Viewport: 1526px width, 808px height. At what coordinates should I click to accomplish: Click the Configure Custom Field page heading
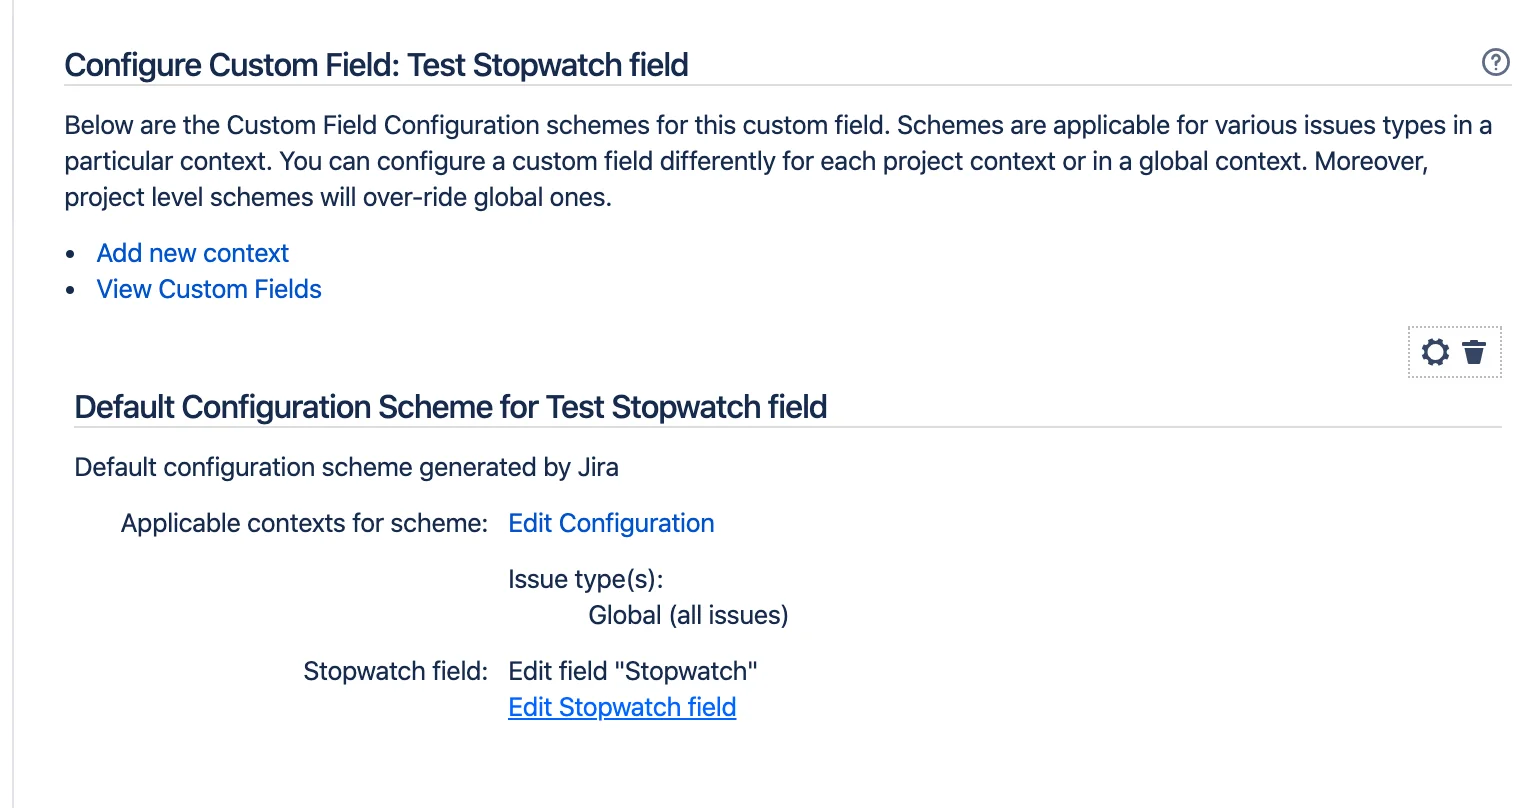(376, 65)
